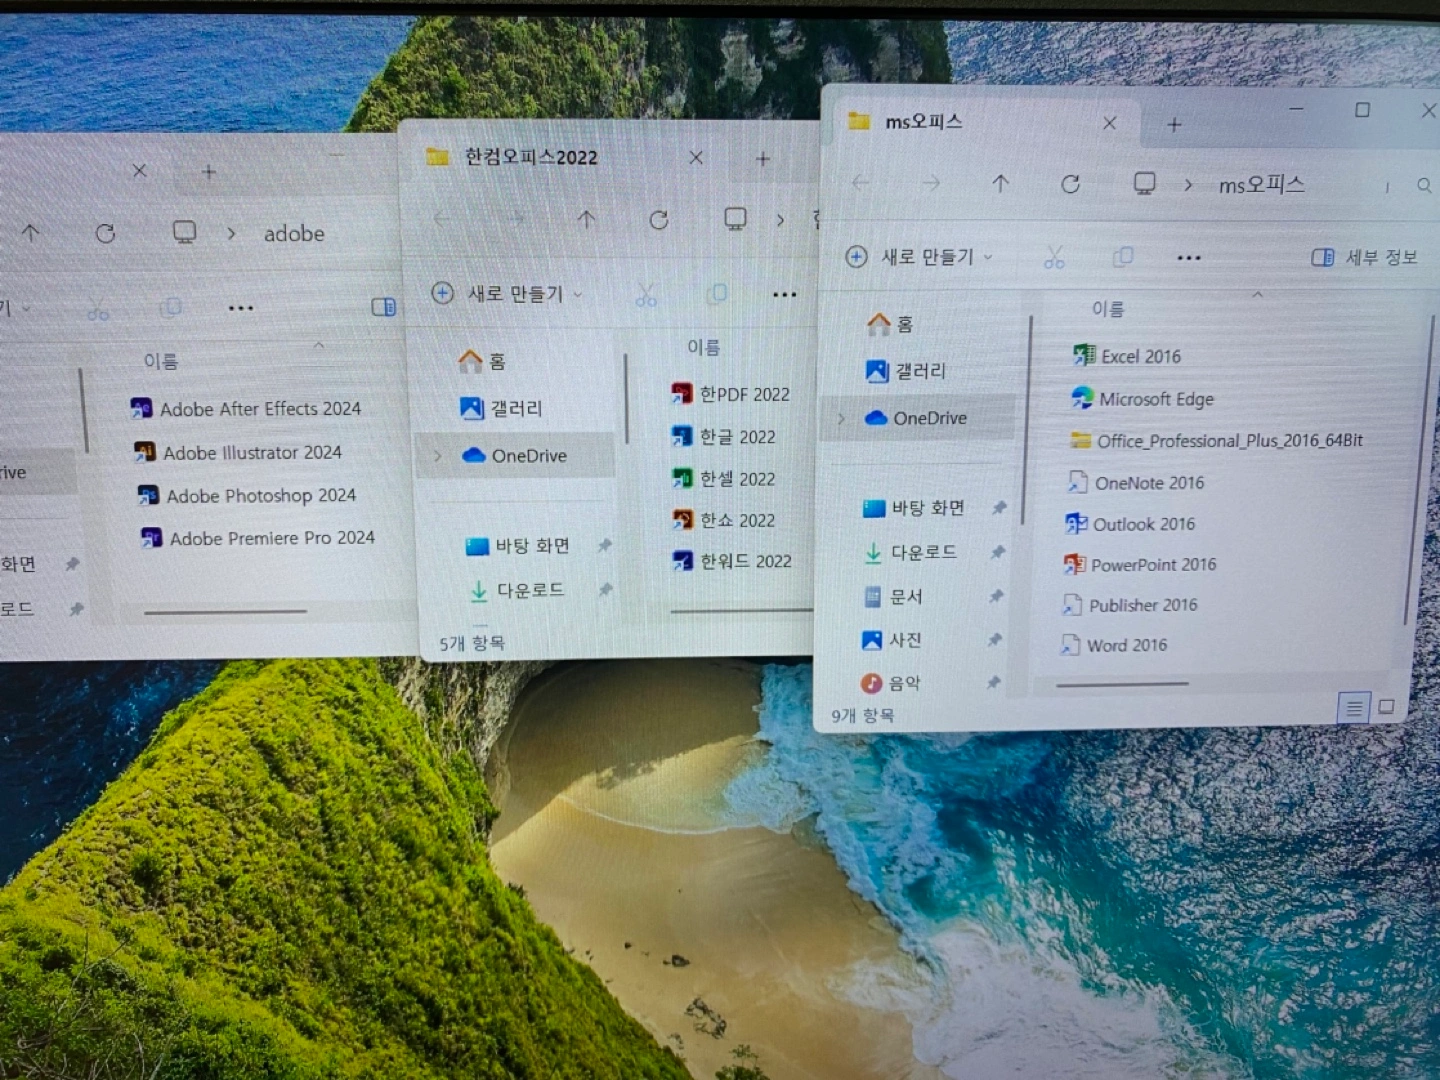1440x1080 pixels.
Task: Open Adobe After Effects 2024 shortcut
Action: click(246, 409)
